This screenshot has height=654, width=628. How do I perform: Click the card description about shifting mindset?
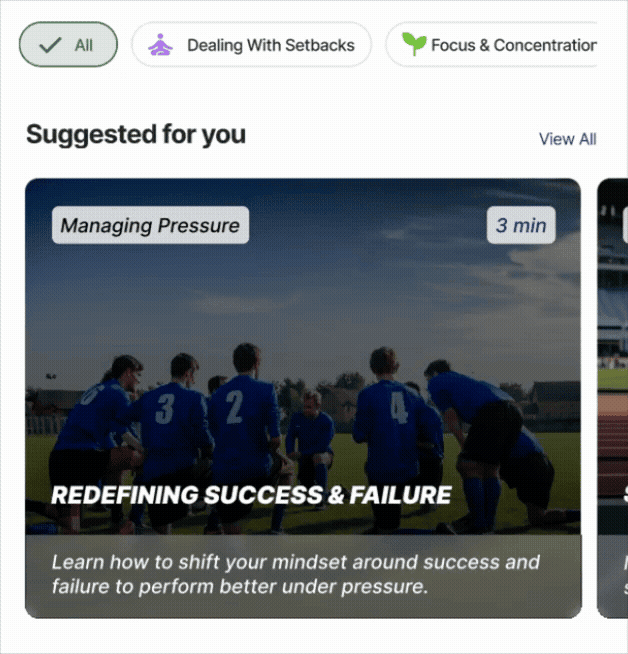(296, 575)
